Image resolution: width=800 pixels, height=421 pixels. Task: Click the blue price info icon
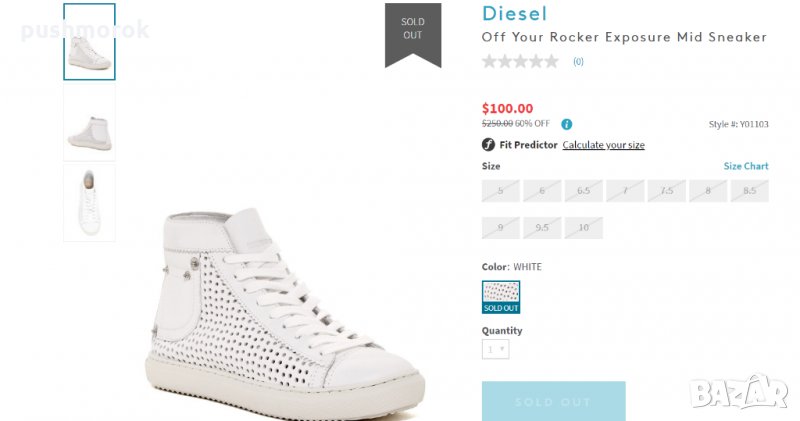(567, 124)
